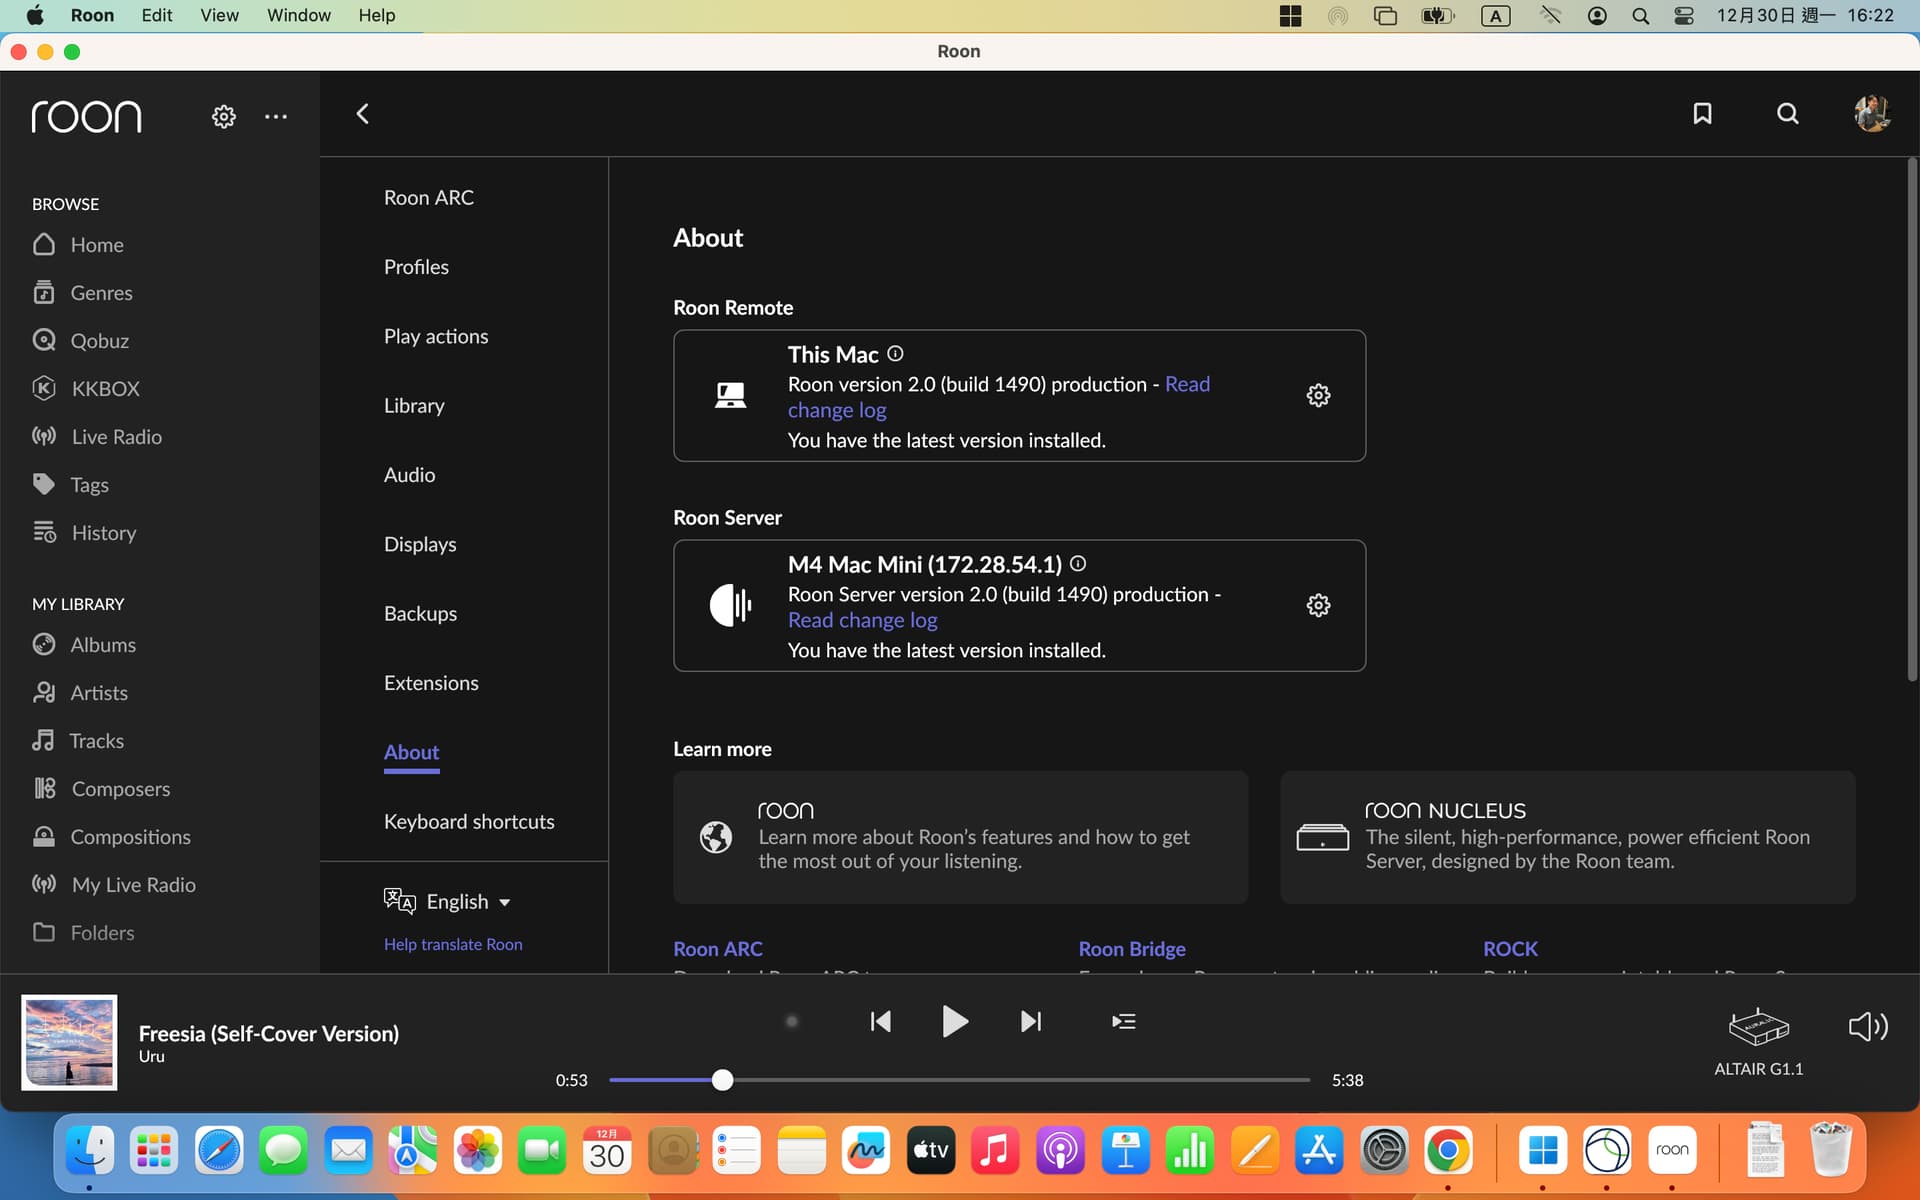Open the volume speaker control
Screen dimensions: 1920x1200
tap(1867, 1026)
